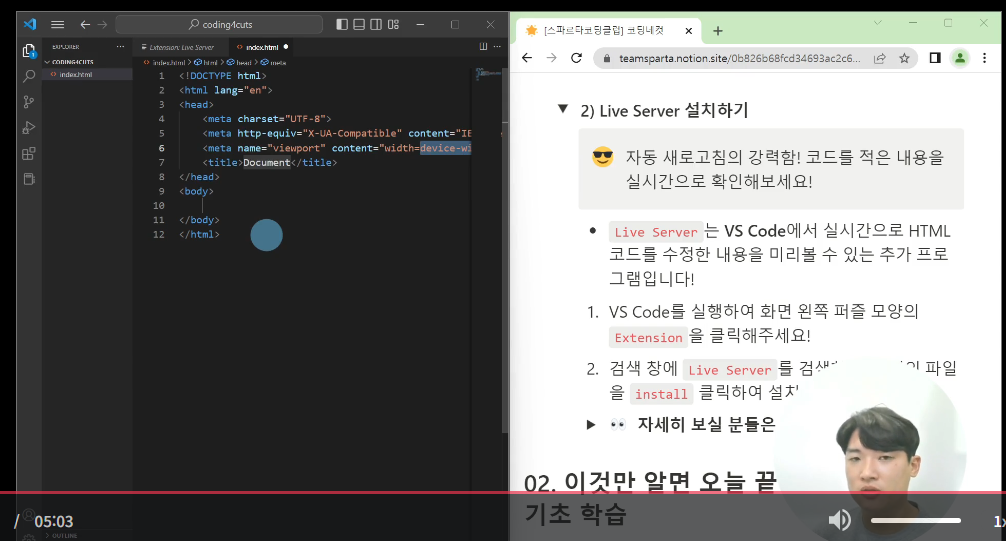Open the VS Code hamburger menu
The image size is (1006, 541).
click(x=57, y=24)
